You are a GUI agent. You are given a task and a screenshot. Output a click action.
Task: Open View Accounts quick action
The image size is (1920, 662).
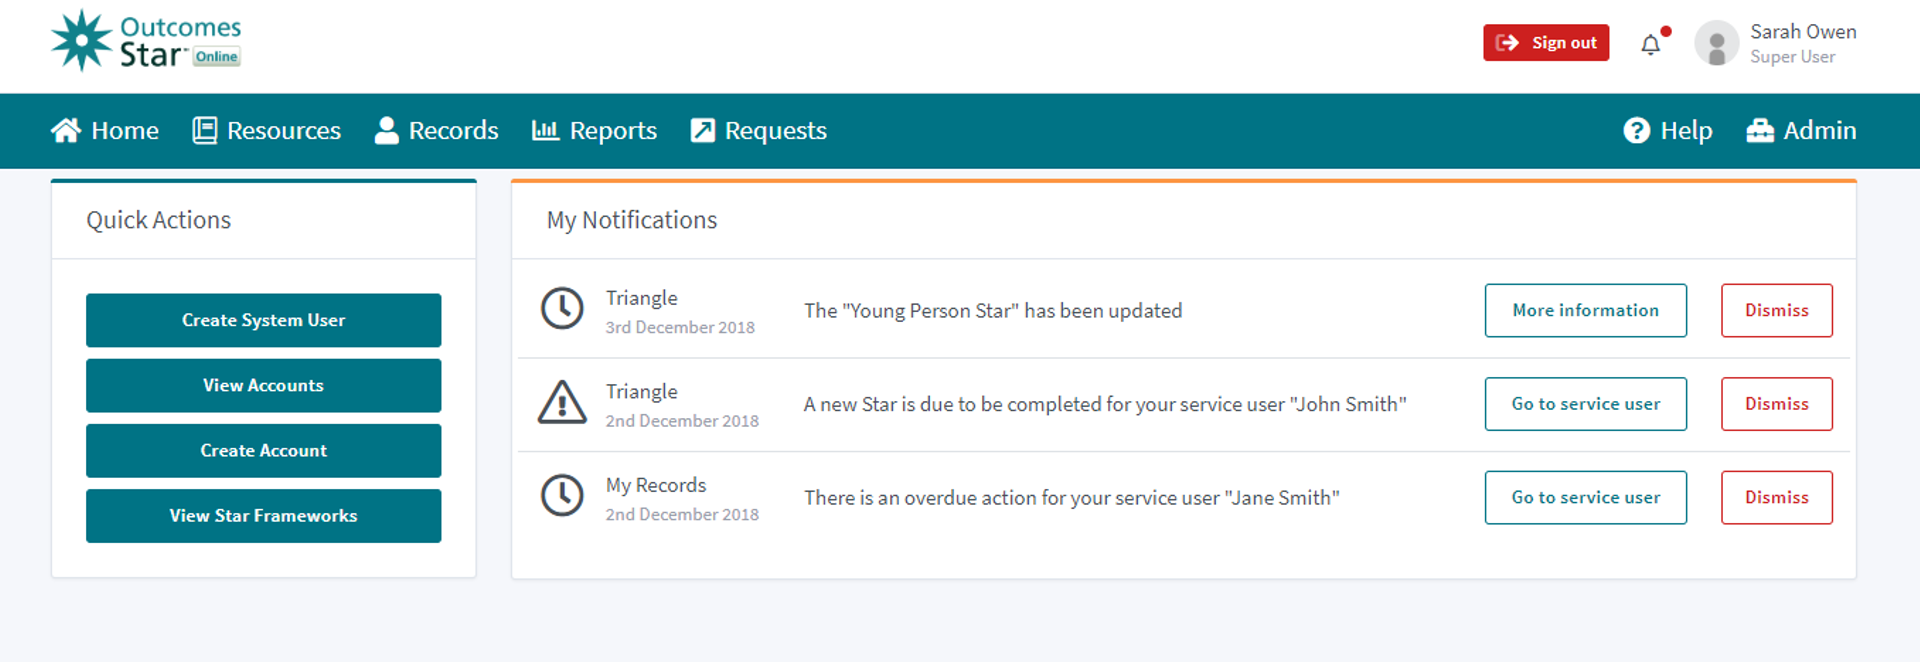click(263, 386)
